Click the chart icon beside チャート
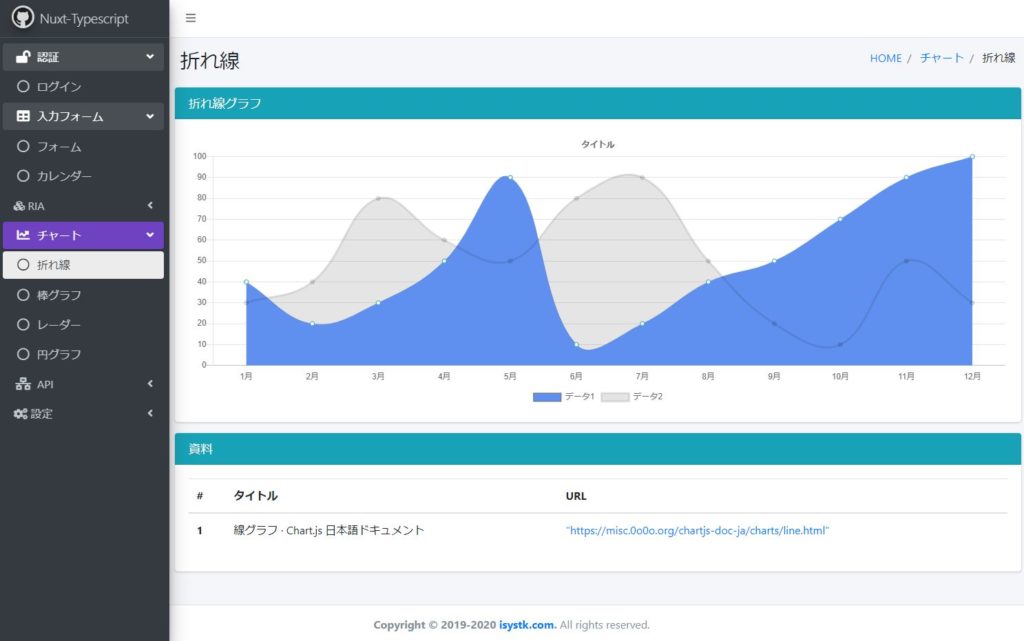Image resolution: width=1024 pixels, height=641 pixels. pos(23,235)
